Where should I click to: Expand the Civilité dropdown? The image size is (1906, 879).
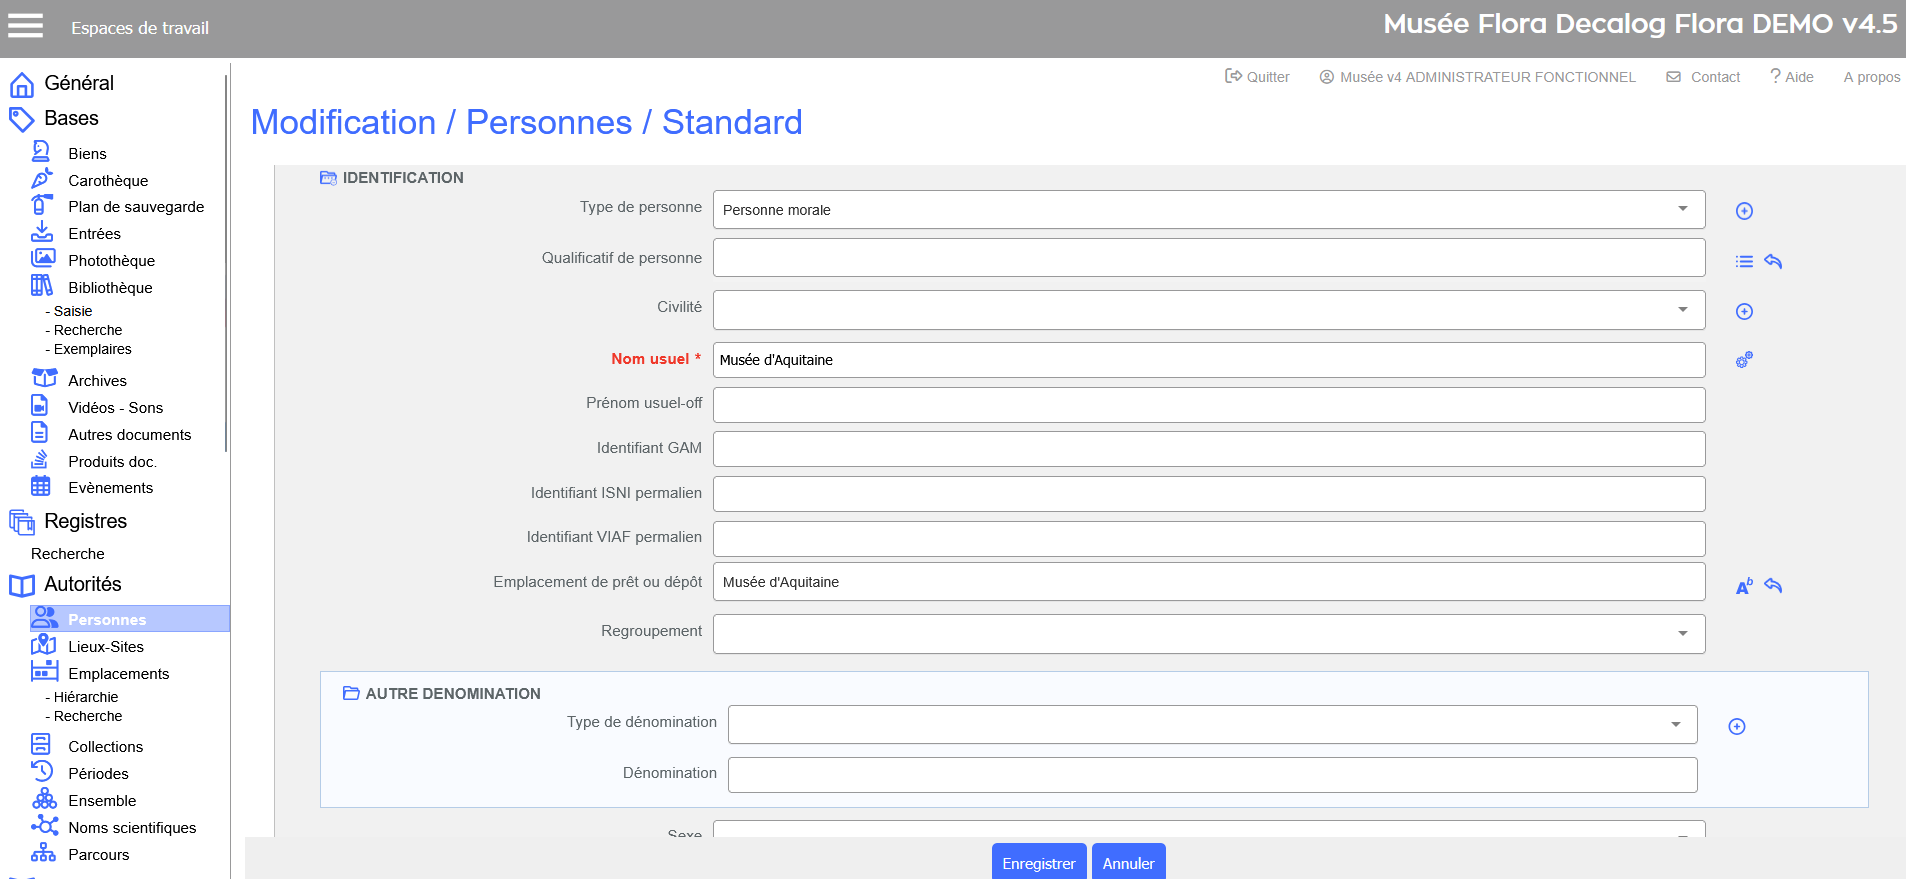click(x=1208, y=310)
